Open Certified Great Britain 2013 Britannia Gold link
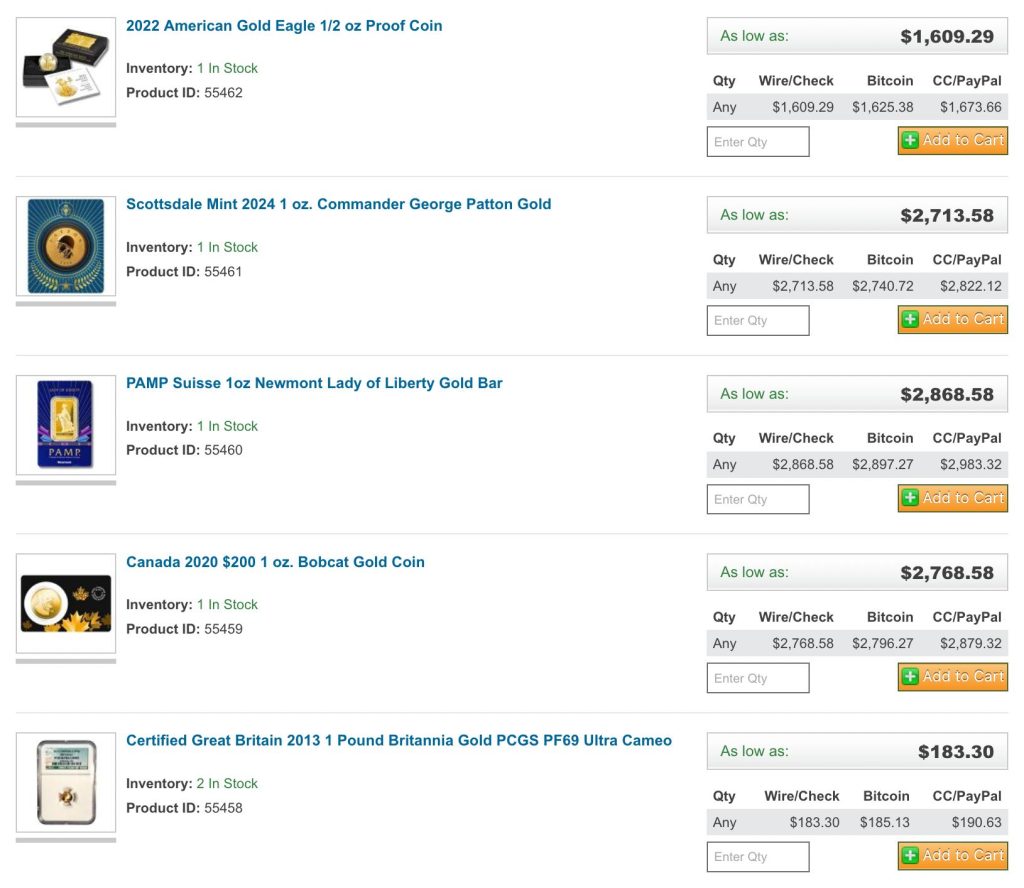The height and width of the screenshot is (888, 1024). [x=398, y=741]
